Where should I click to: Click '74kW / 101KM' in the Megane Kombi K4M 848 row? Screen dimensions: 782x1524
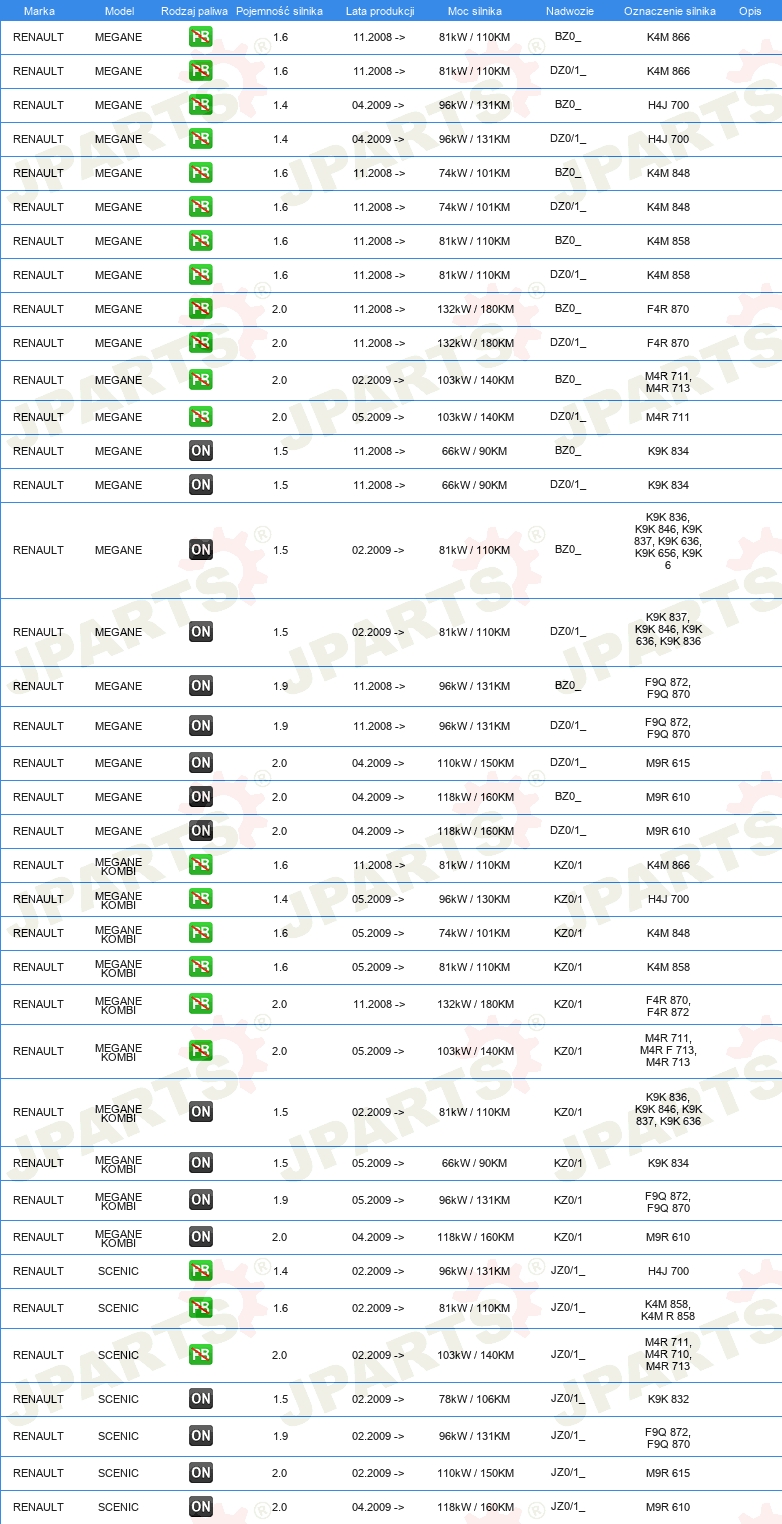tap(475, 933)
